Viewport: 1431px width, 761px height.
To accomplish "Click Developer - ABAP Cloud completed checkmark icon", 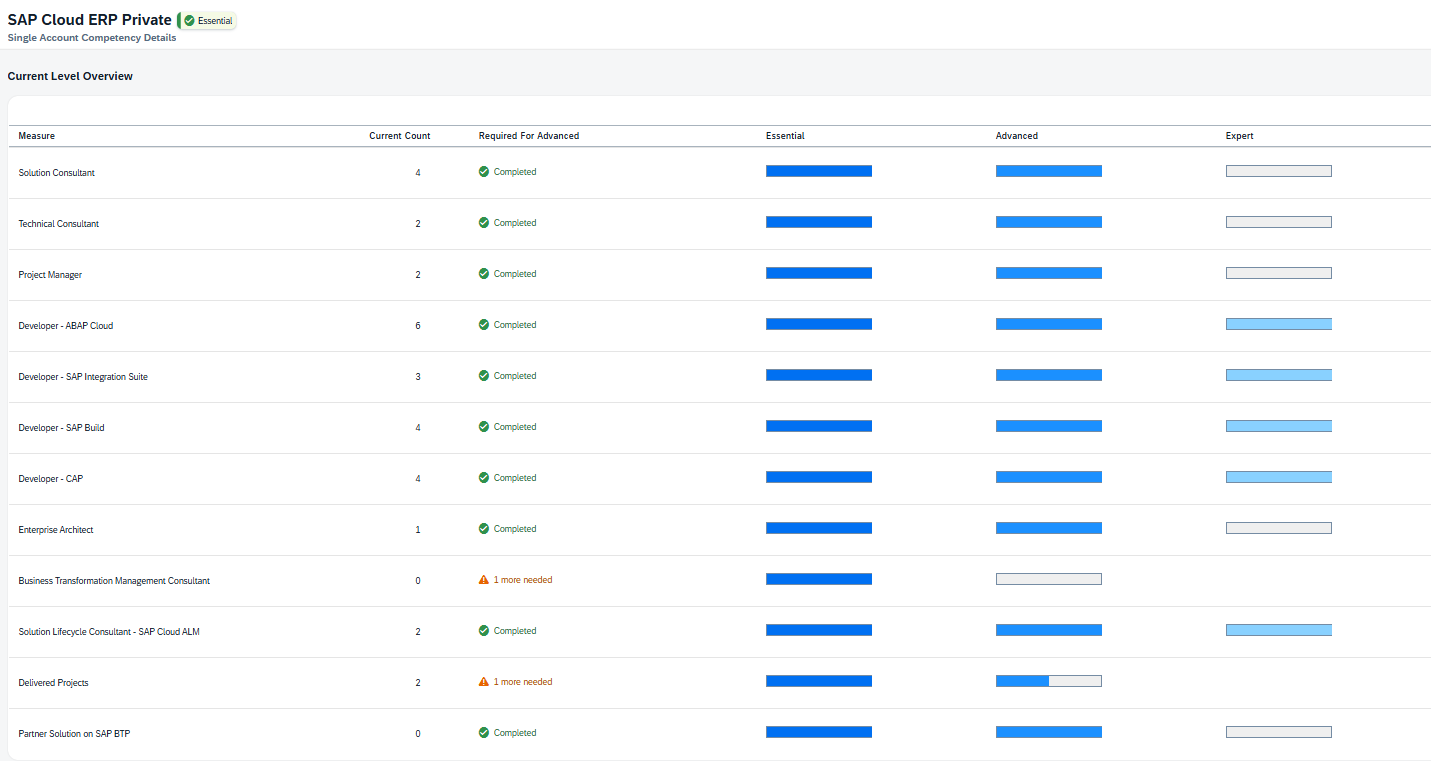I will click(484, 325).
